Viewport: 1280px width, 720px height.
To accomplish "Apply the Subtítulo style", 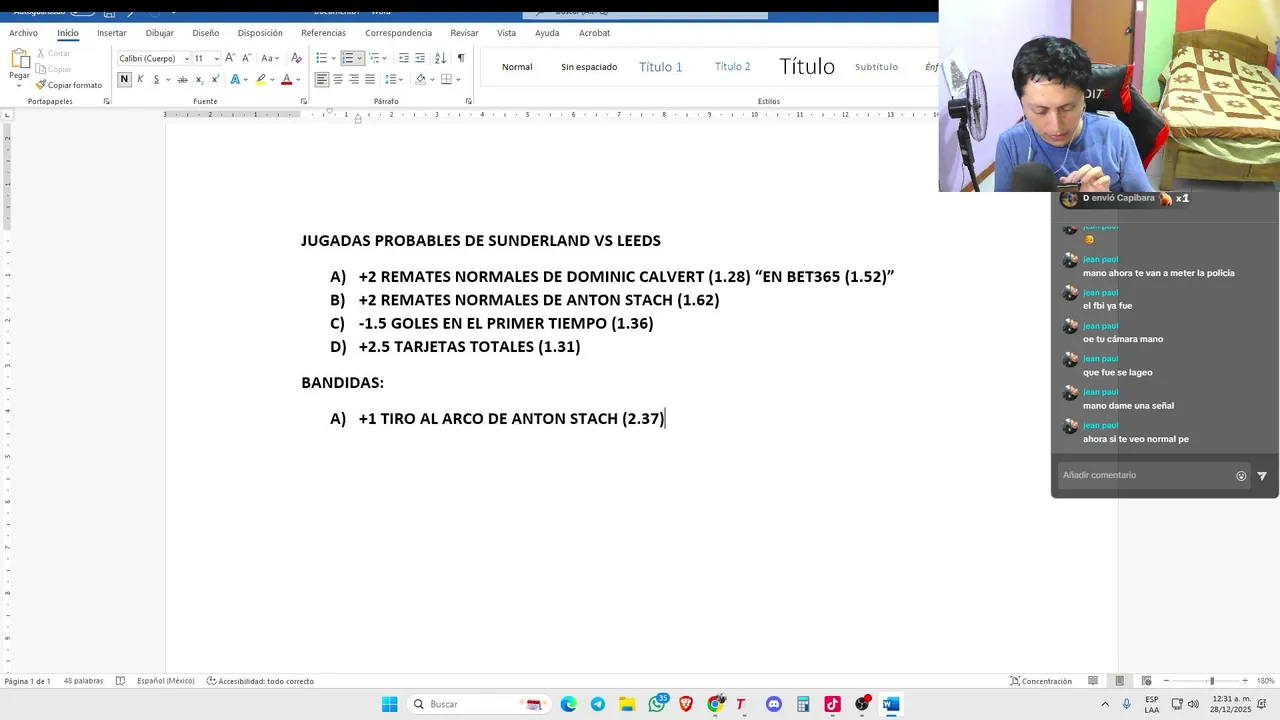I will [876, 67].
